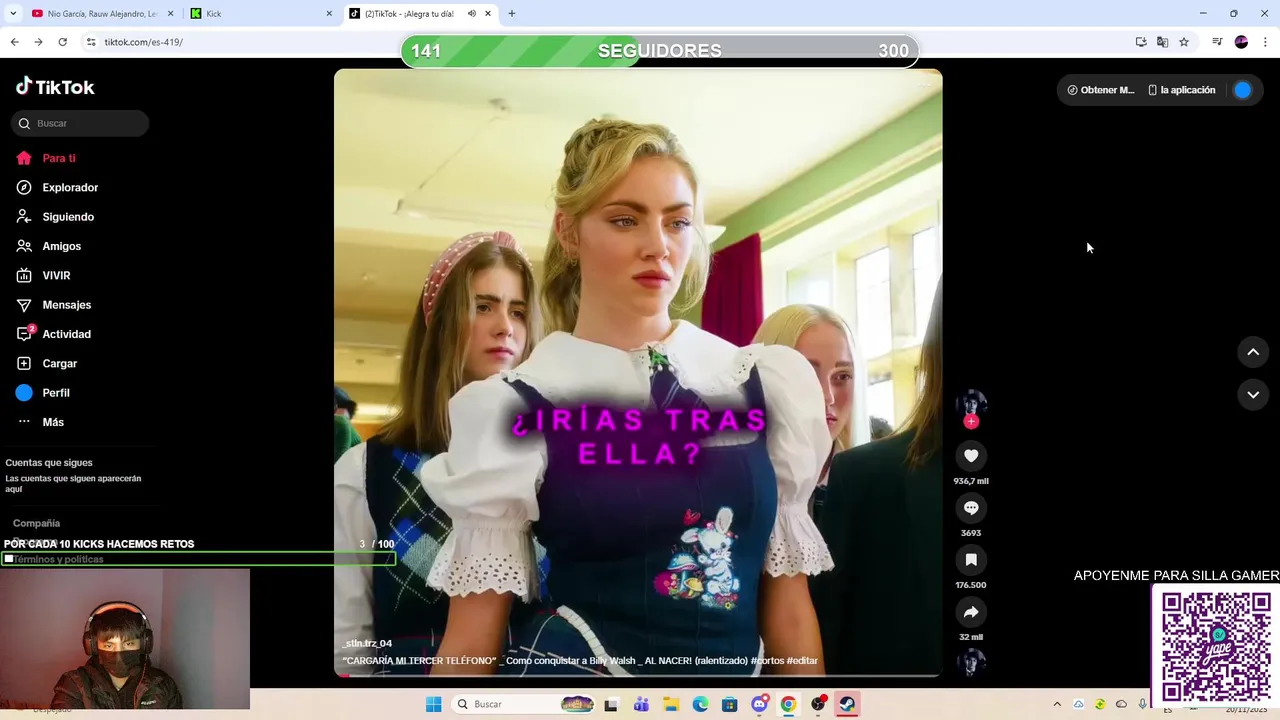Image resolution: width=1280 pixels, height=720 pixels.
Task: Open the Chrome three-dot menu
Action: (x=1265, y=42)
